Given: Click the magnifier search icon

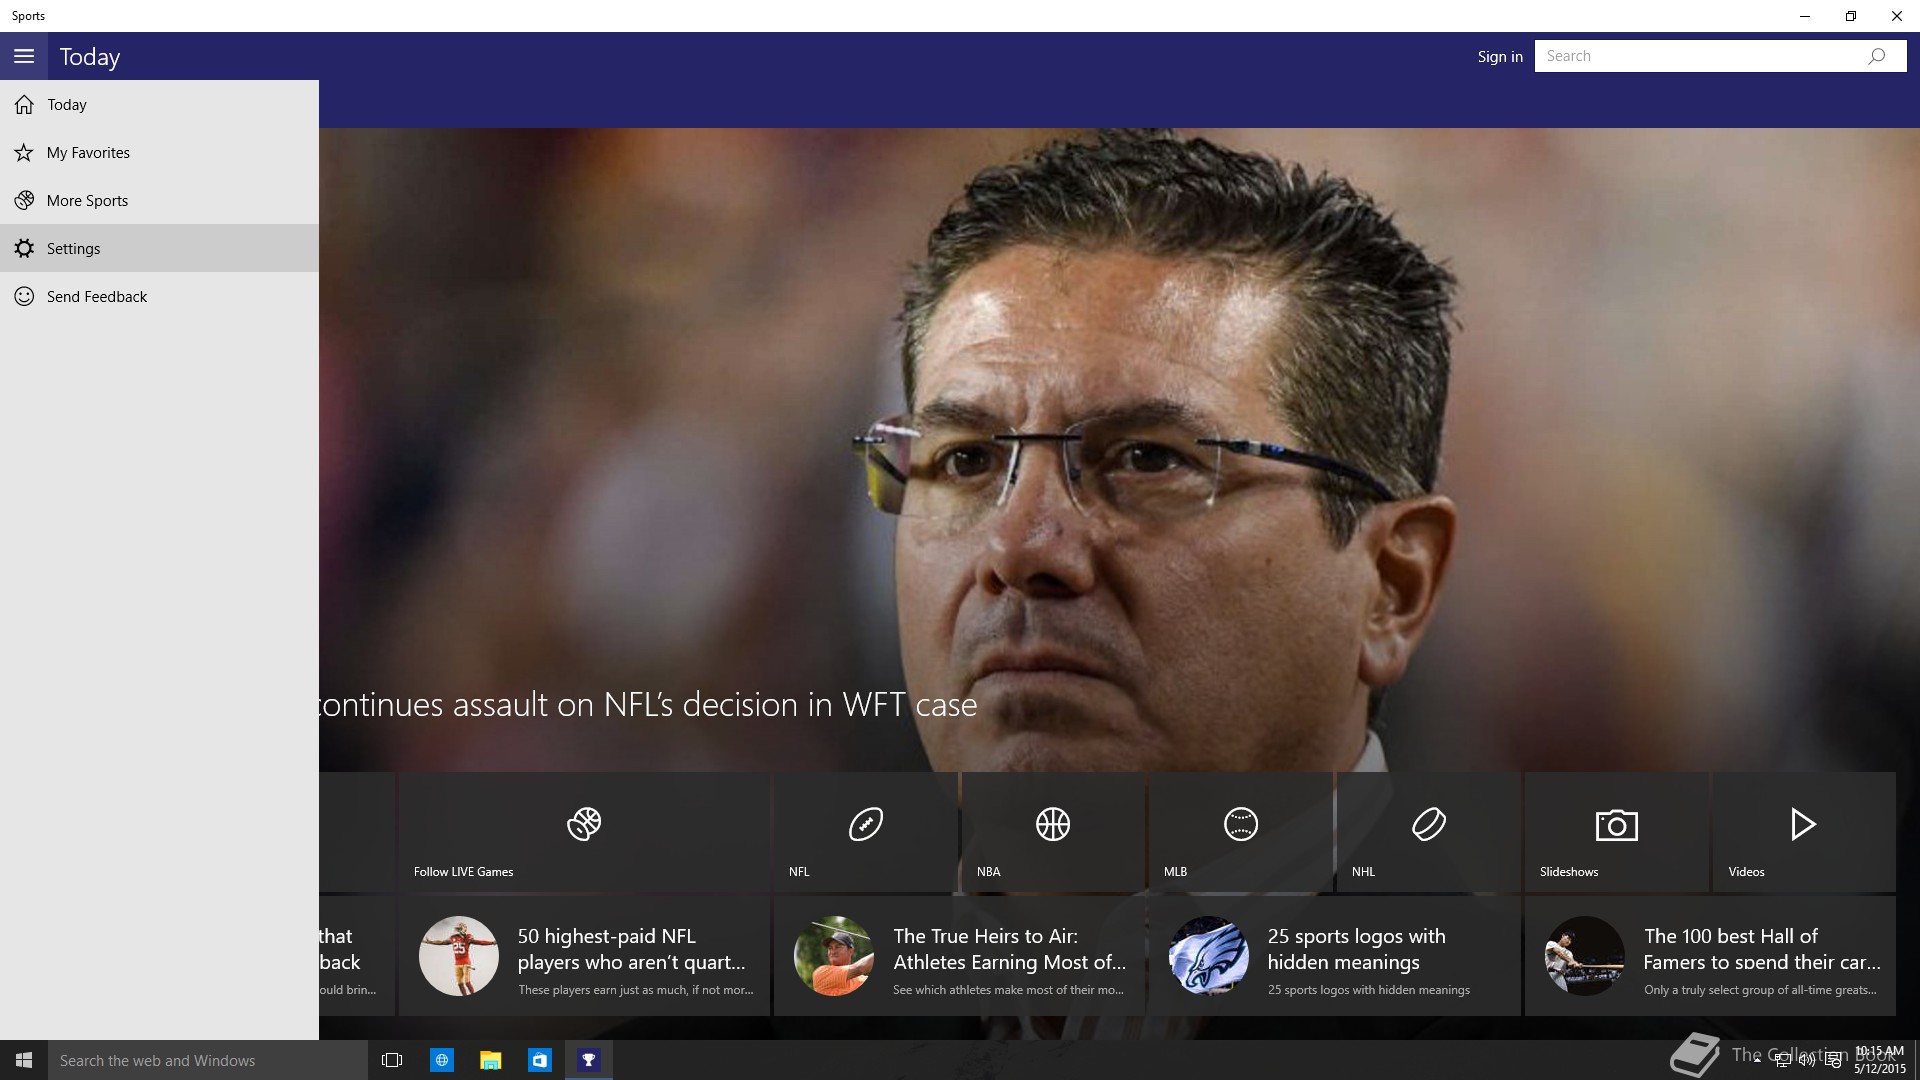Looking at the screenshot, I should point(1877,56).
